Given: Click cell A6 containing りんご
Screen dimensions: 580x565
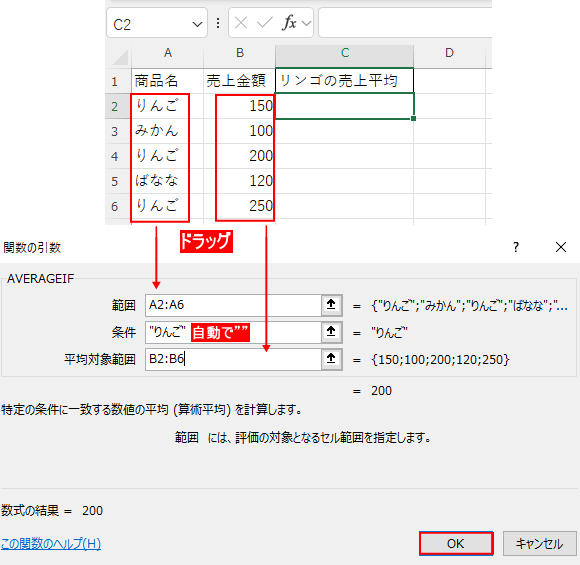Looking at the screenshot, I should [167, 206].
